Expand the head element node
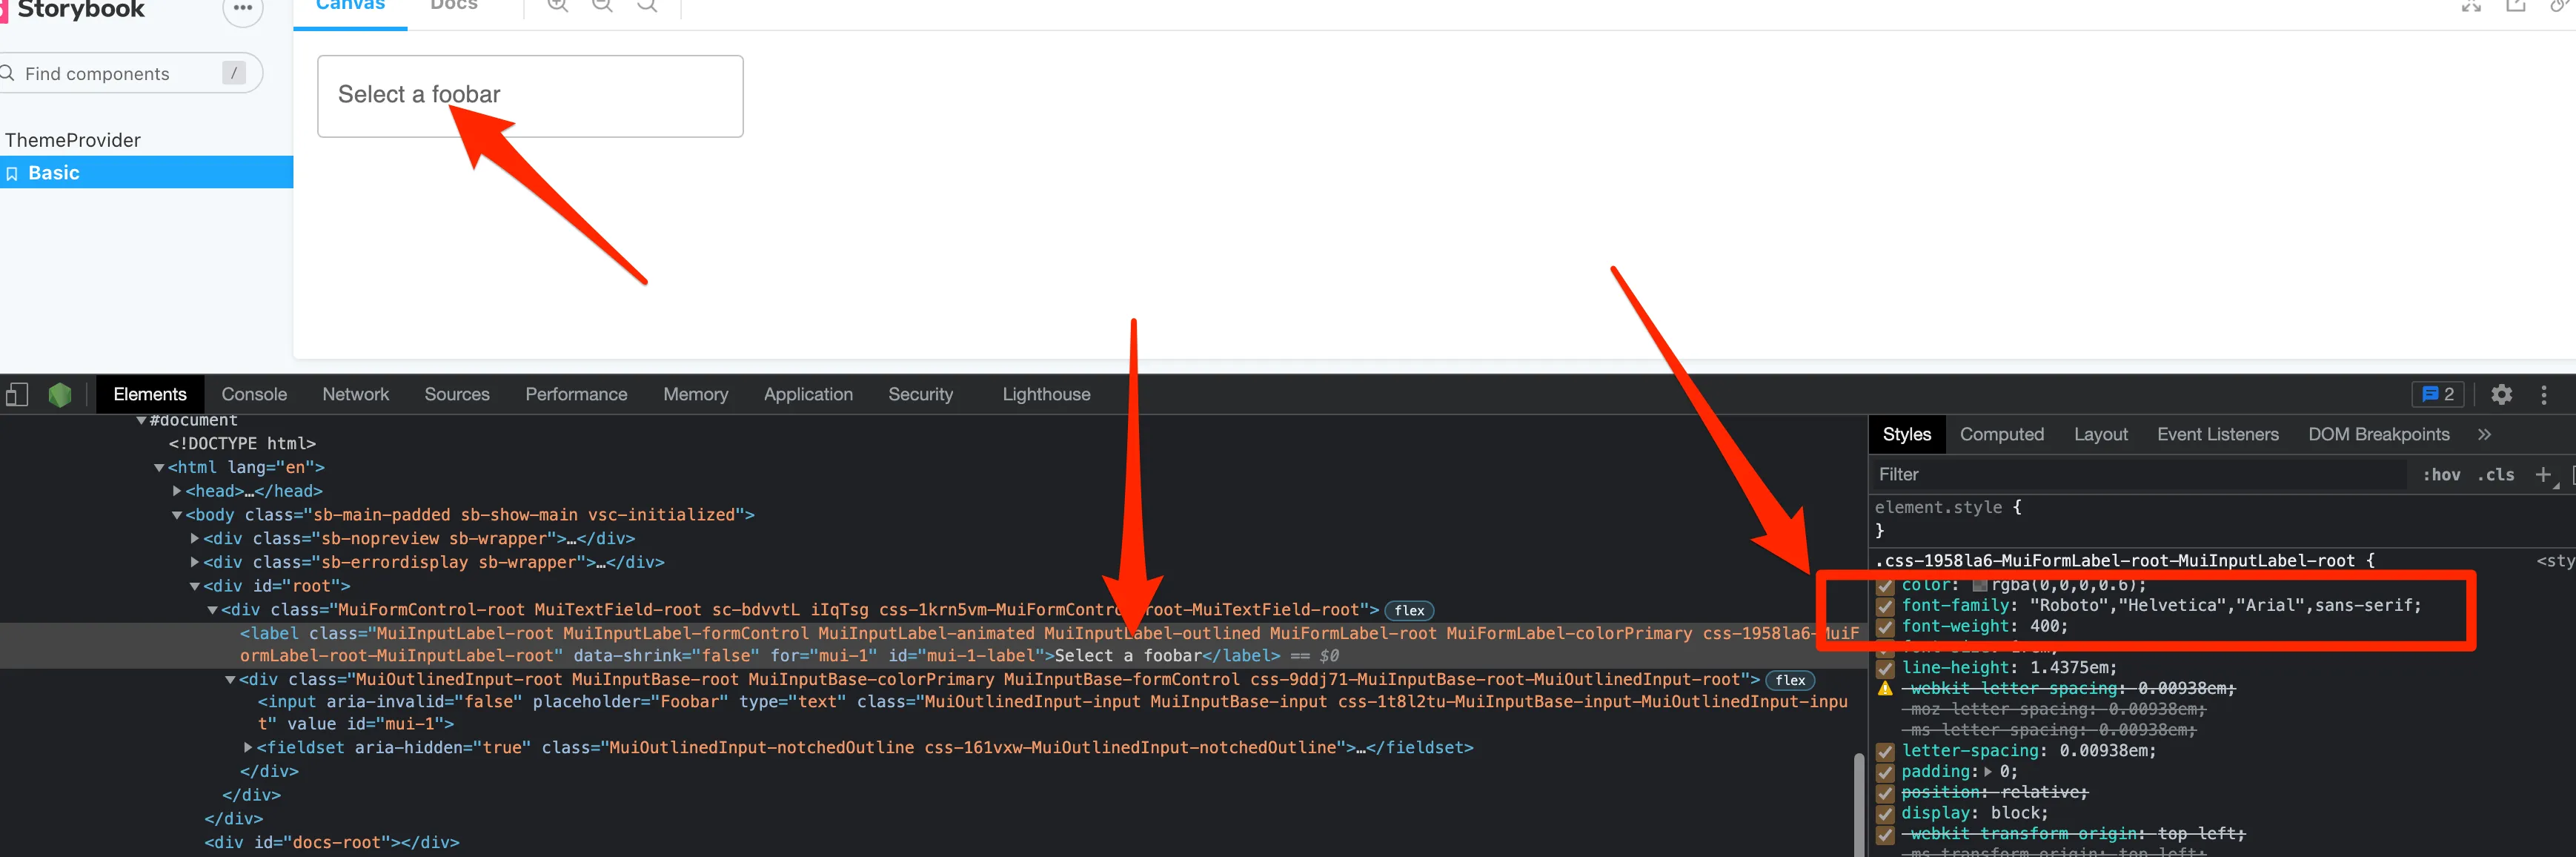The width and height of the screenshot is (2576, 857). click(x=177, y=491)
